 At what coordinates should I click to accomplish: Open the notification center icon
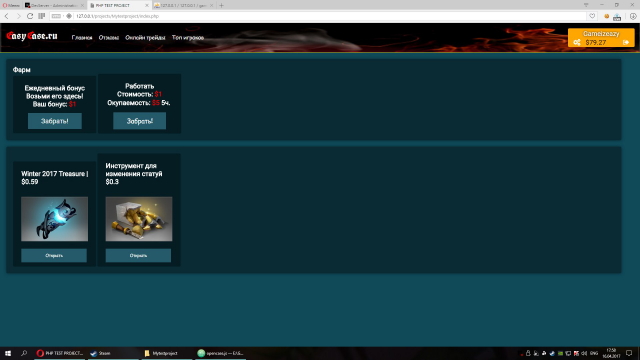[629, 353]
